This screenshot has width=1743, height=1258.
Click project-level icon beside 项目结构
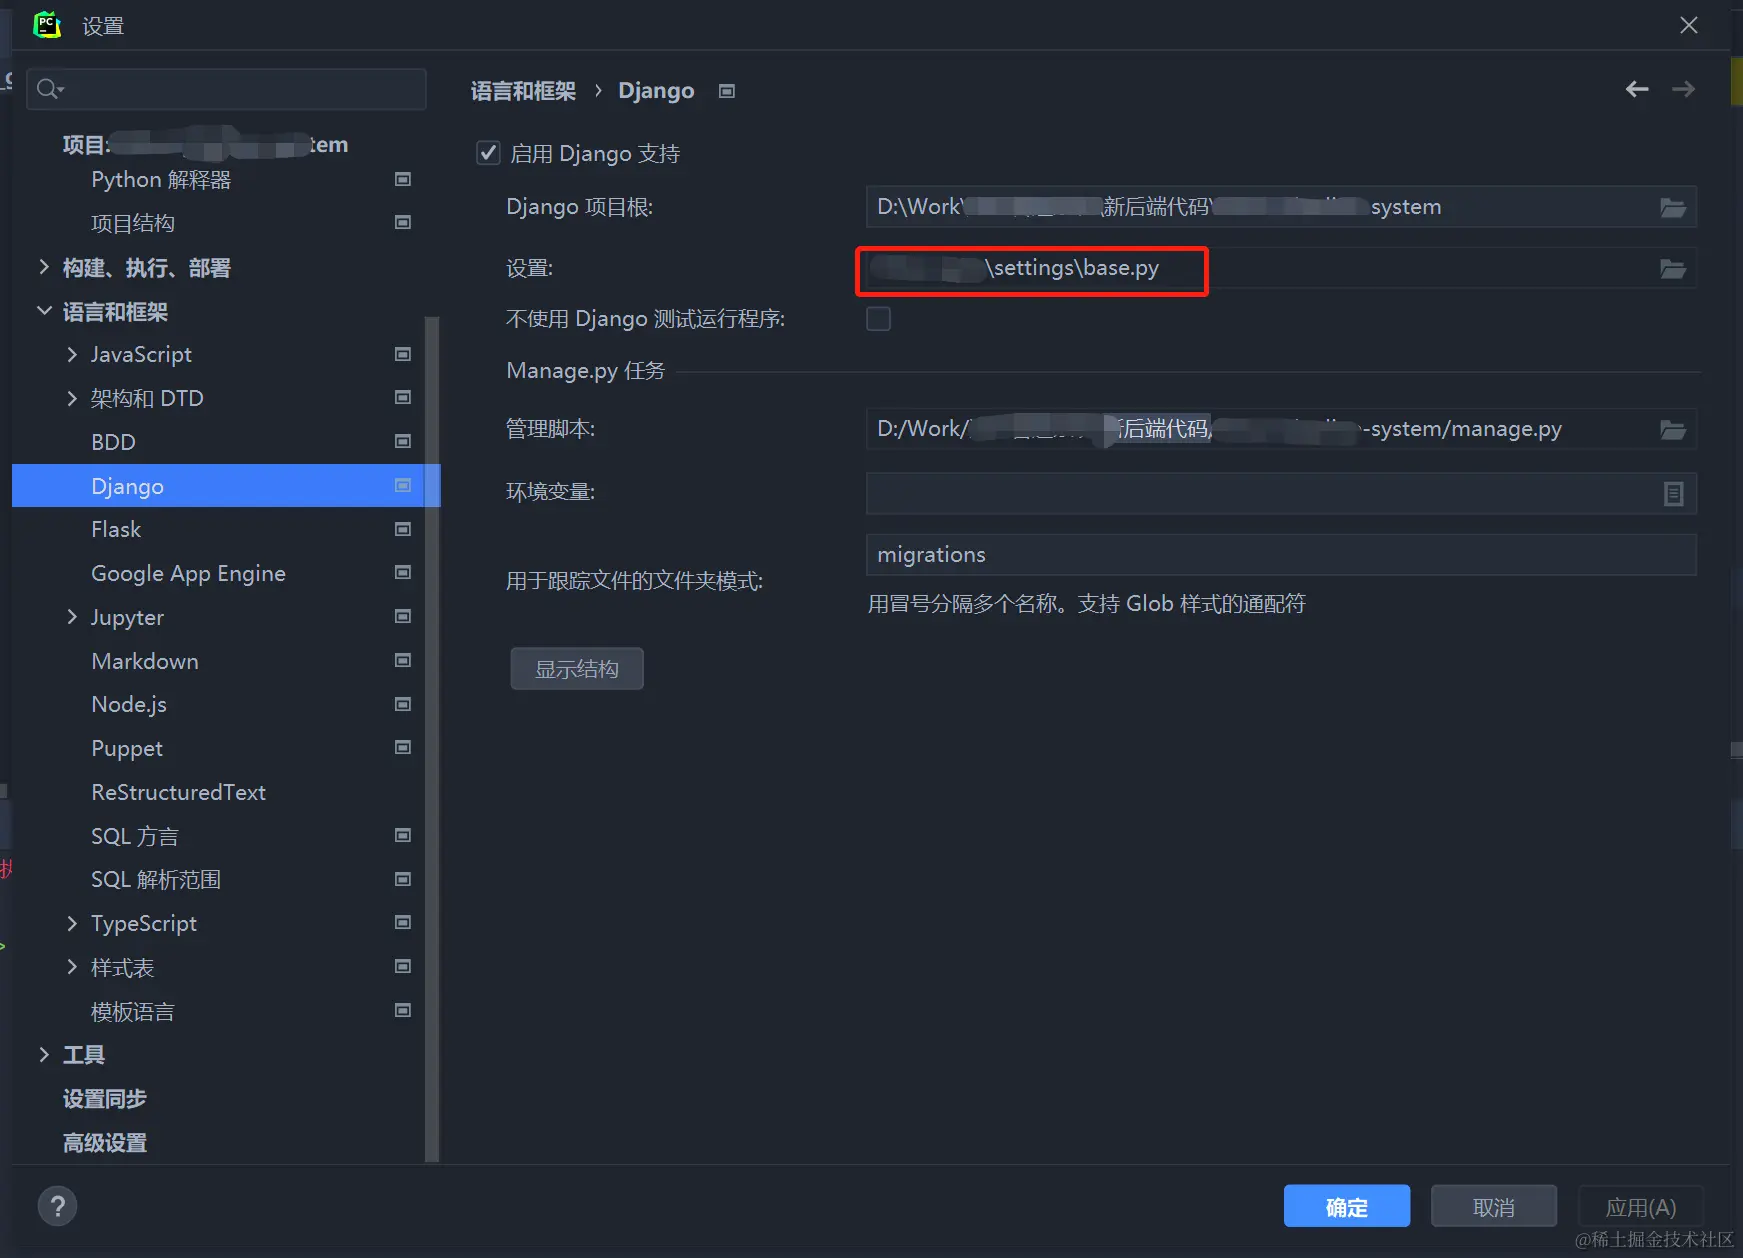[x=403, y=222]
